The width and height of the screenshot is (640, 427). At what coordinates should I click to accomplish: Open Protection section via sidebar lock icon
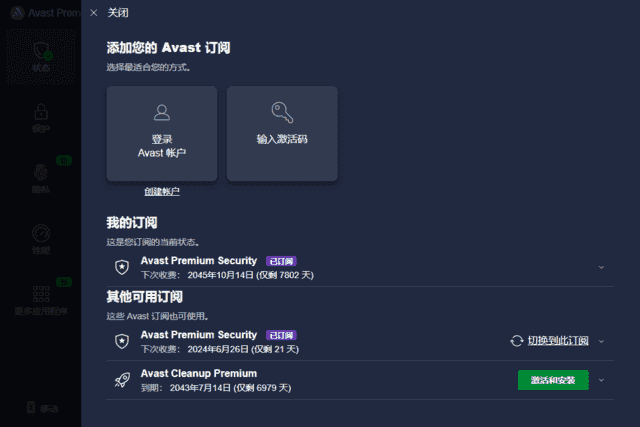[x=41, y=111]
